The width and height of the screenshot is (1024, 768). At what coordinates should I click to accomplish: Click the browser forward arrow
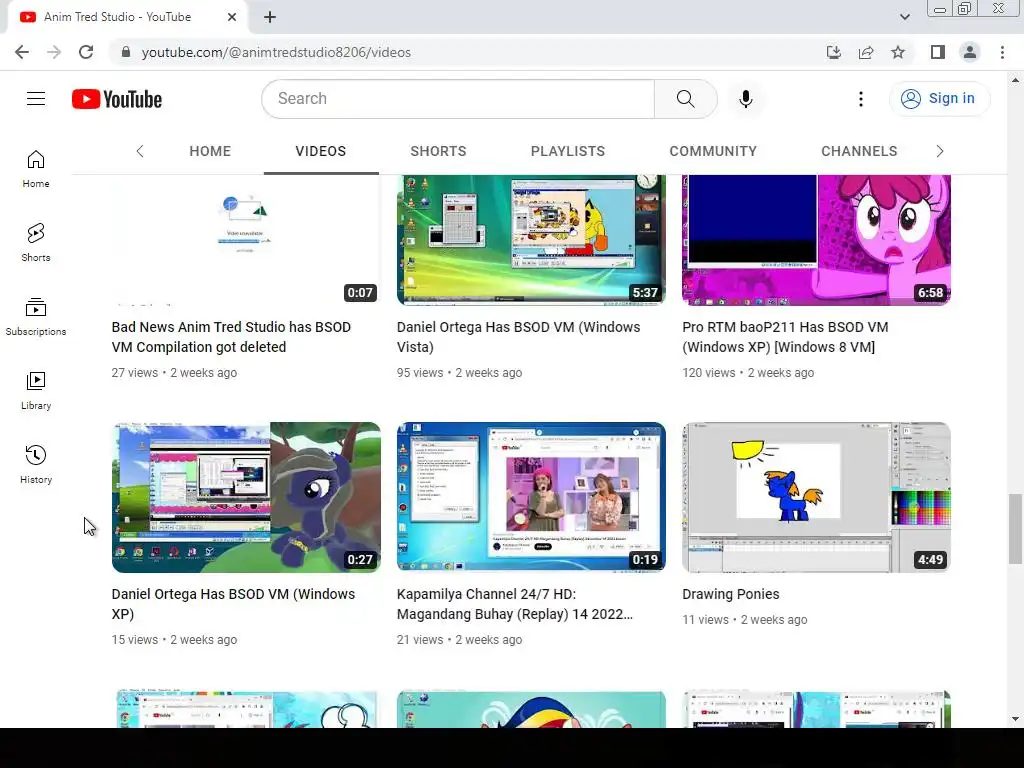pyautogui.click(x=54, y=52)
